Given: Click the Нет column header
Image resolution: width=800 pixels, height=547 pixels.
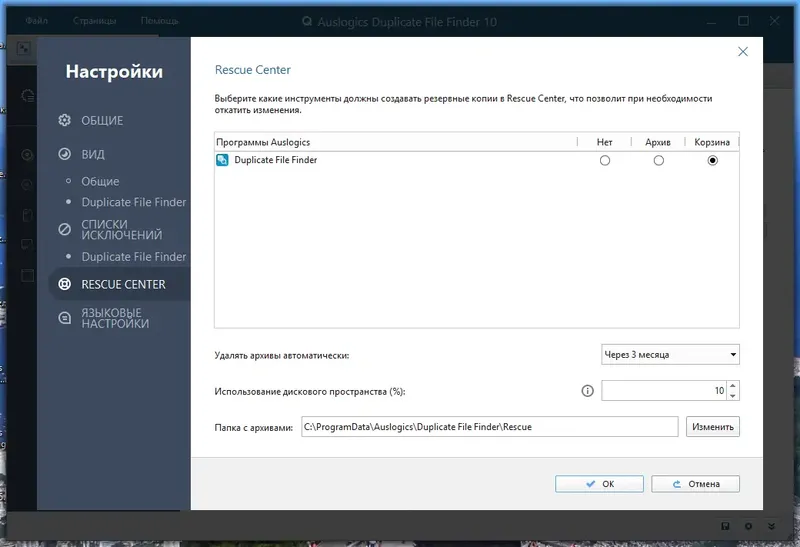Looking at the screenshot, I should 604,142.
